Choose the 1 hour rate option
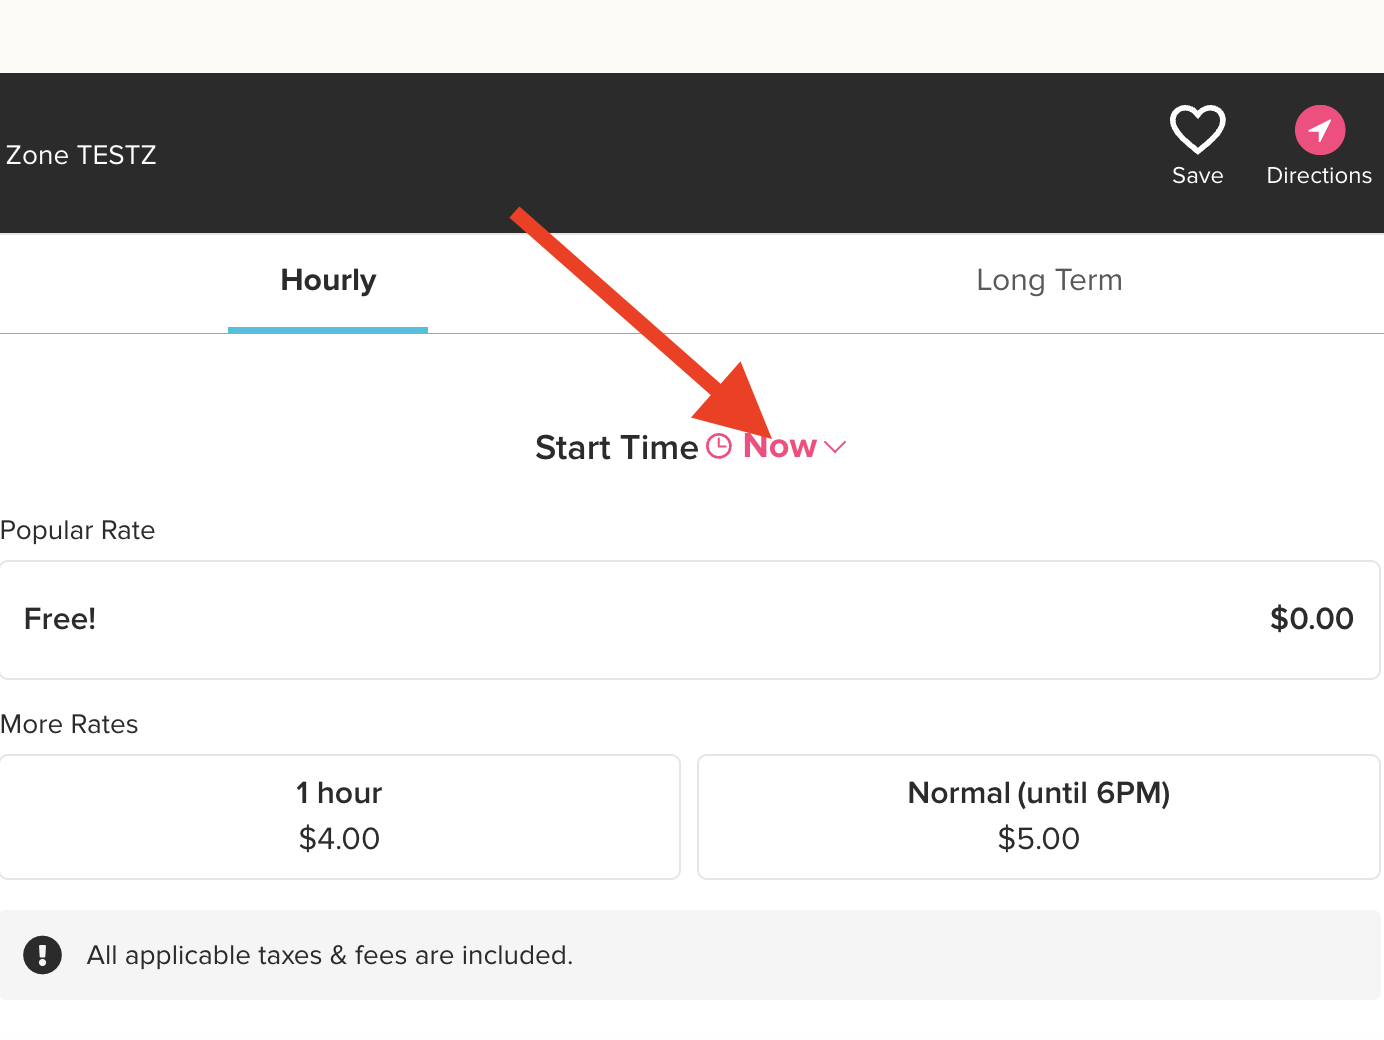Screen dimensions: 1384x1040 pos(339,793)
